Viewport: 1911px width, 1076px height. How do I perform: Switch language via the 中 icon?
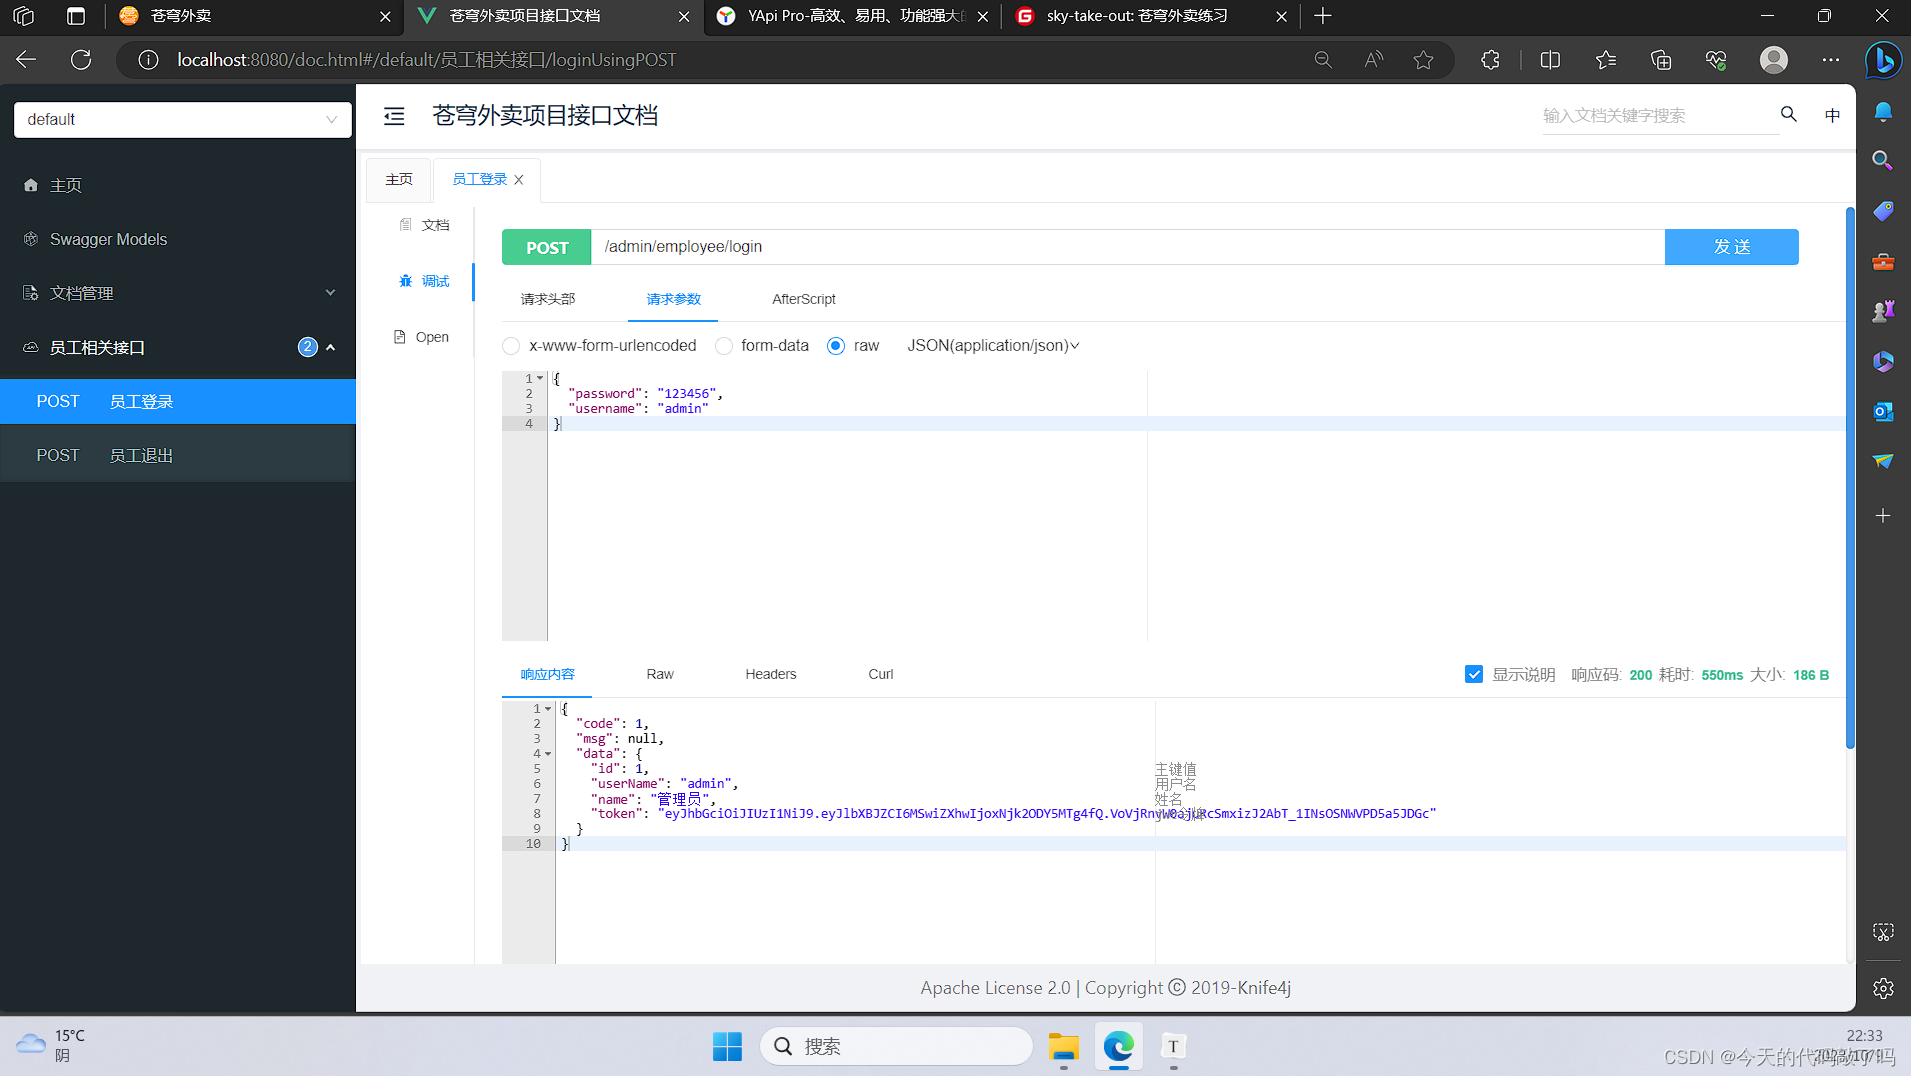[x=1832, y=115]
